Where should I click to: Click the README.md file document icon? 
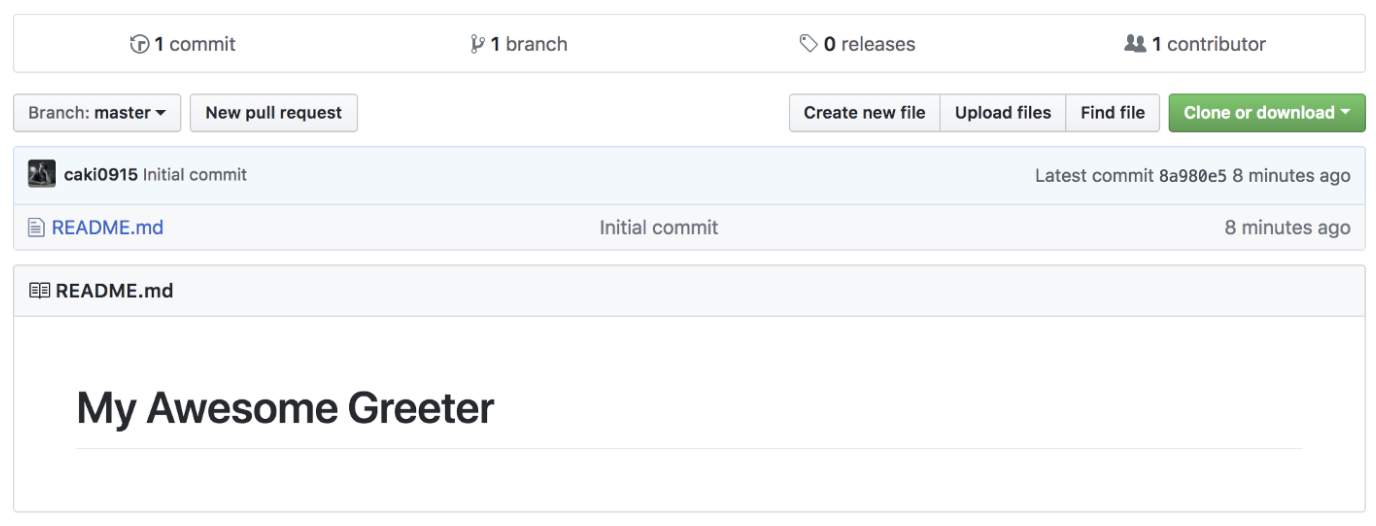(x=36, y=228)
